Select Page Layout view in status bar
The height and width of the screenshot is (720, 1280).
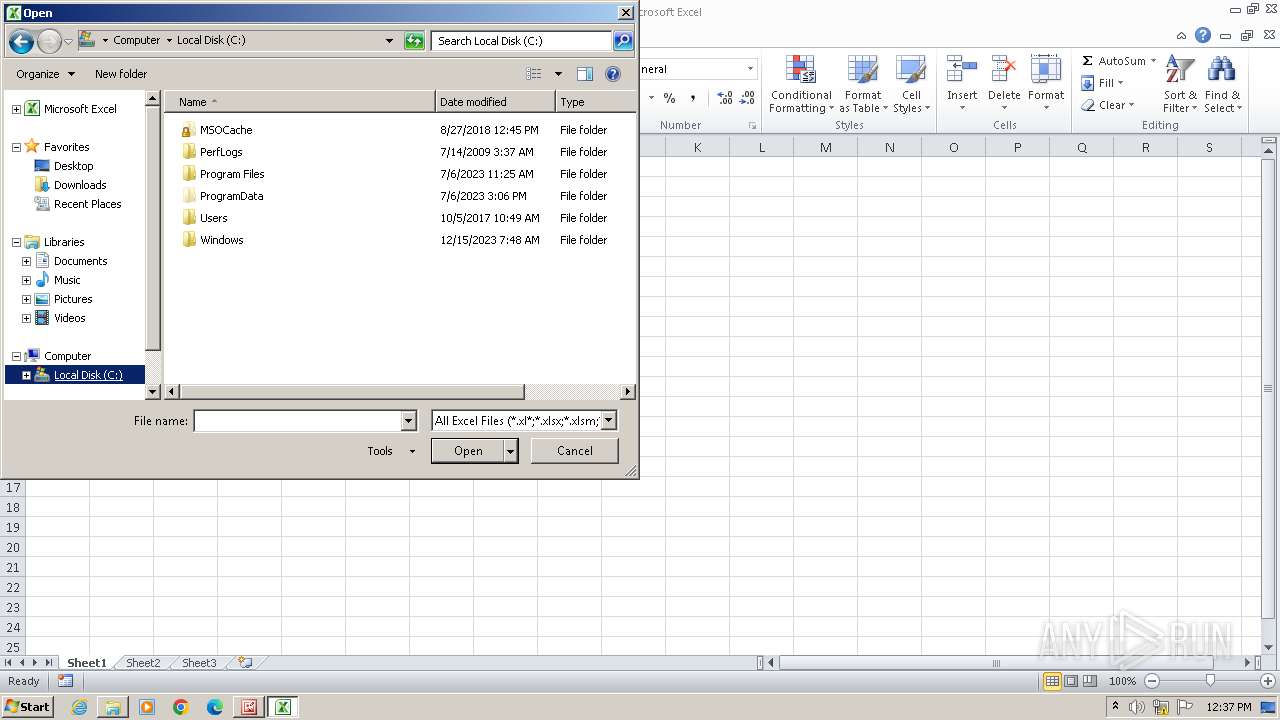(x=1071, y=681)
